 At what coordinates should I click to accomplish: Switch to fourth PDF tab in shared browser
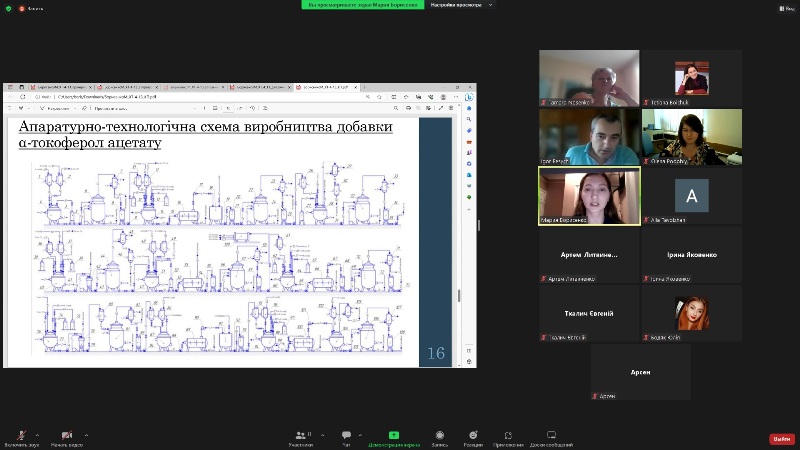click(260, 87)
